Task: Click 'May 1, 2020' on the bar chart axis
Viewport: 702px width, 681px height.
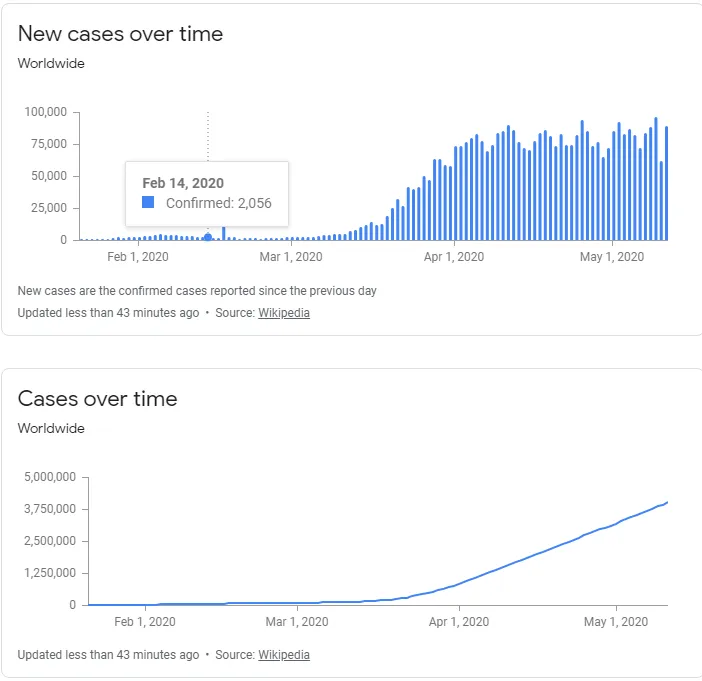Action: pos(612,257)
